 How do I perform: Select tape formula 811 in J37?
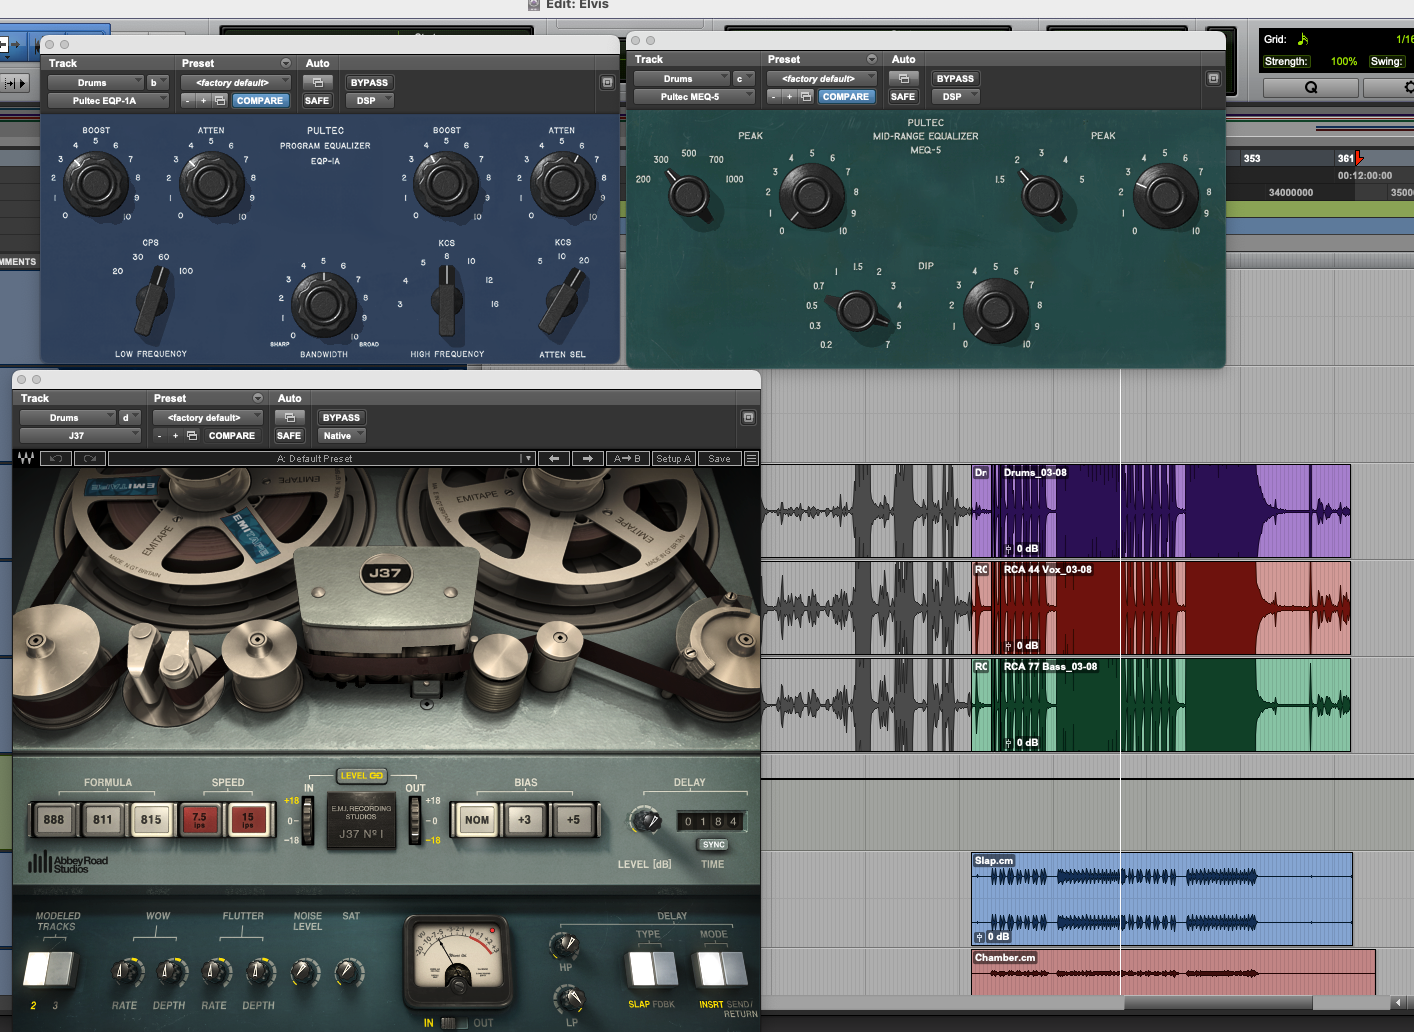click(103, 819)
